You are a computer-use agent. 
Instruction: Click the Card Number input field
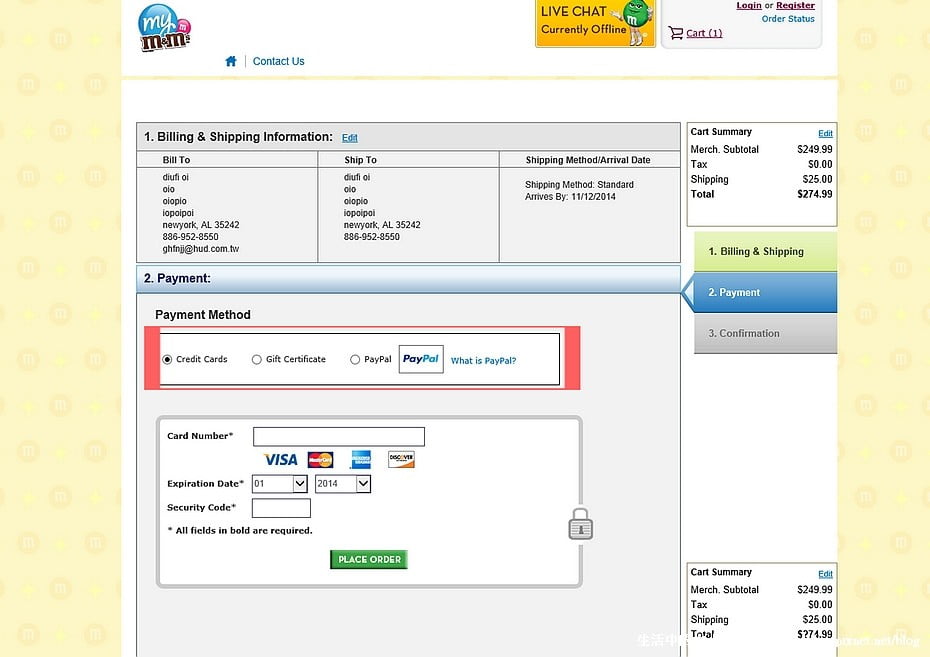pyautogui.click(x=338, y=437)
